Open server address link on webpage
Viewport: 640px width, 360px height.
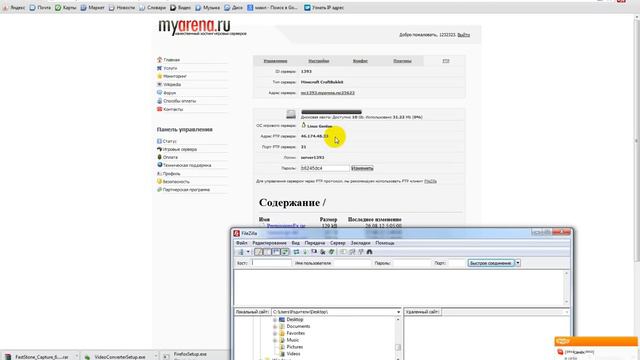328,93
